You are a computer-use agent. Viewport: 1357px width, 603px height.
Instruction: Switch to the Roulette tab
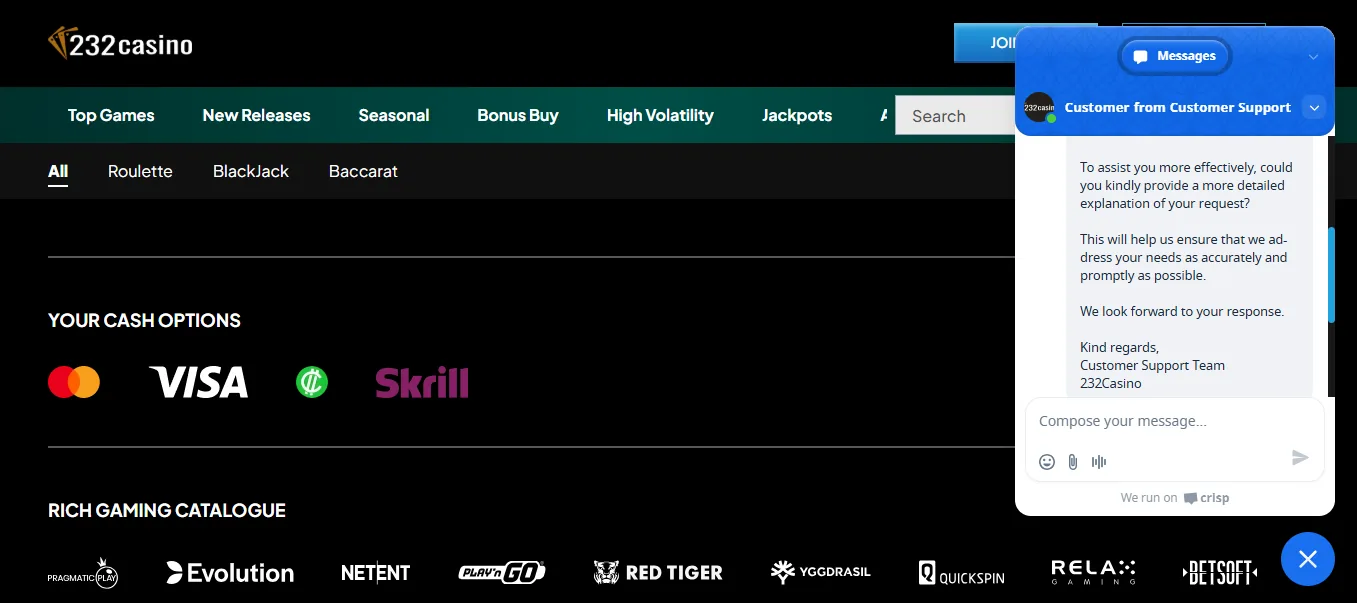[140, 171]
